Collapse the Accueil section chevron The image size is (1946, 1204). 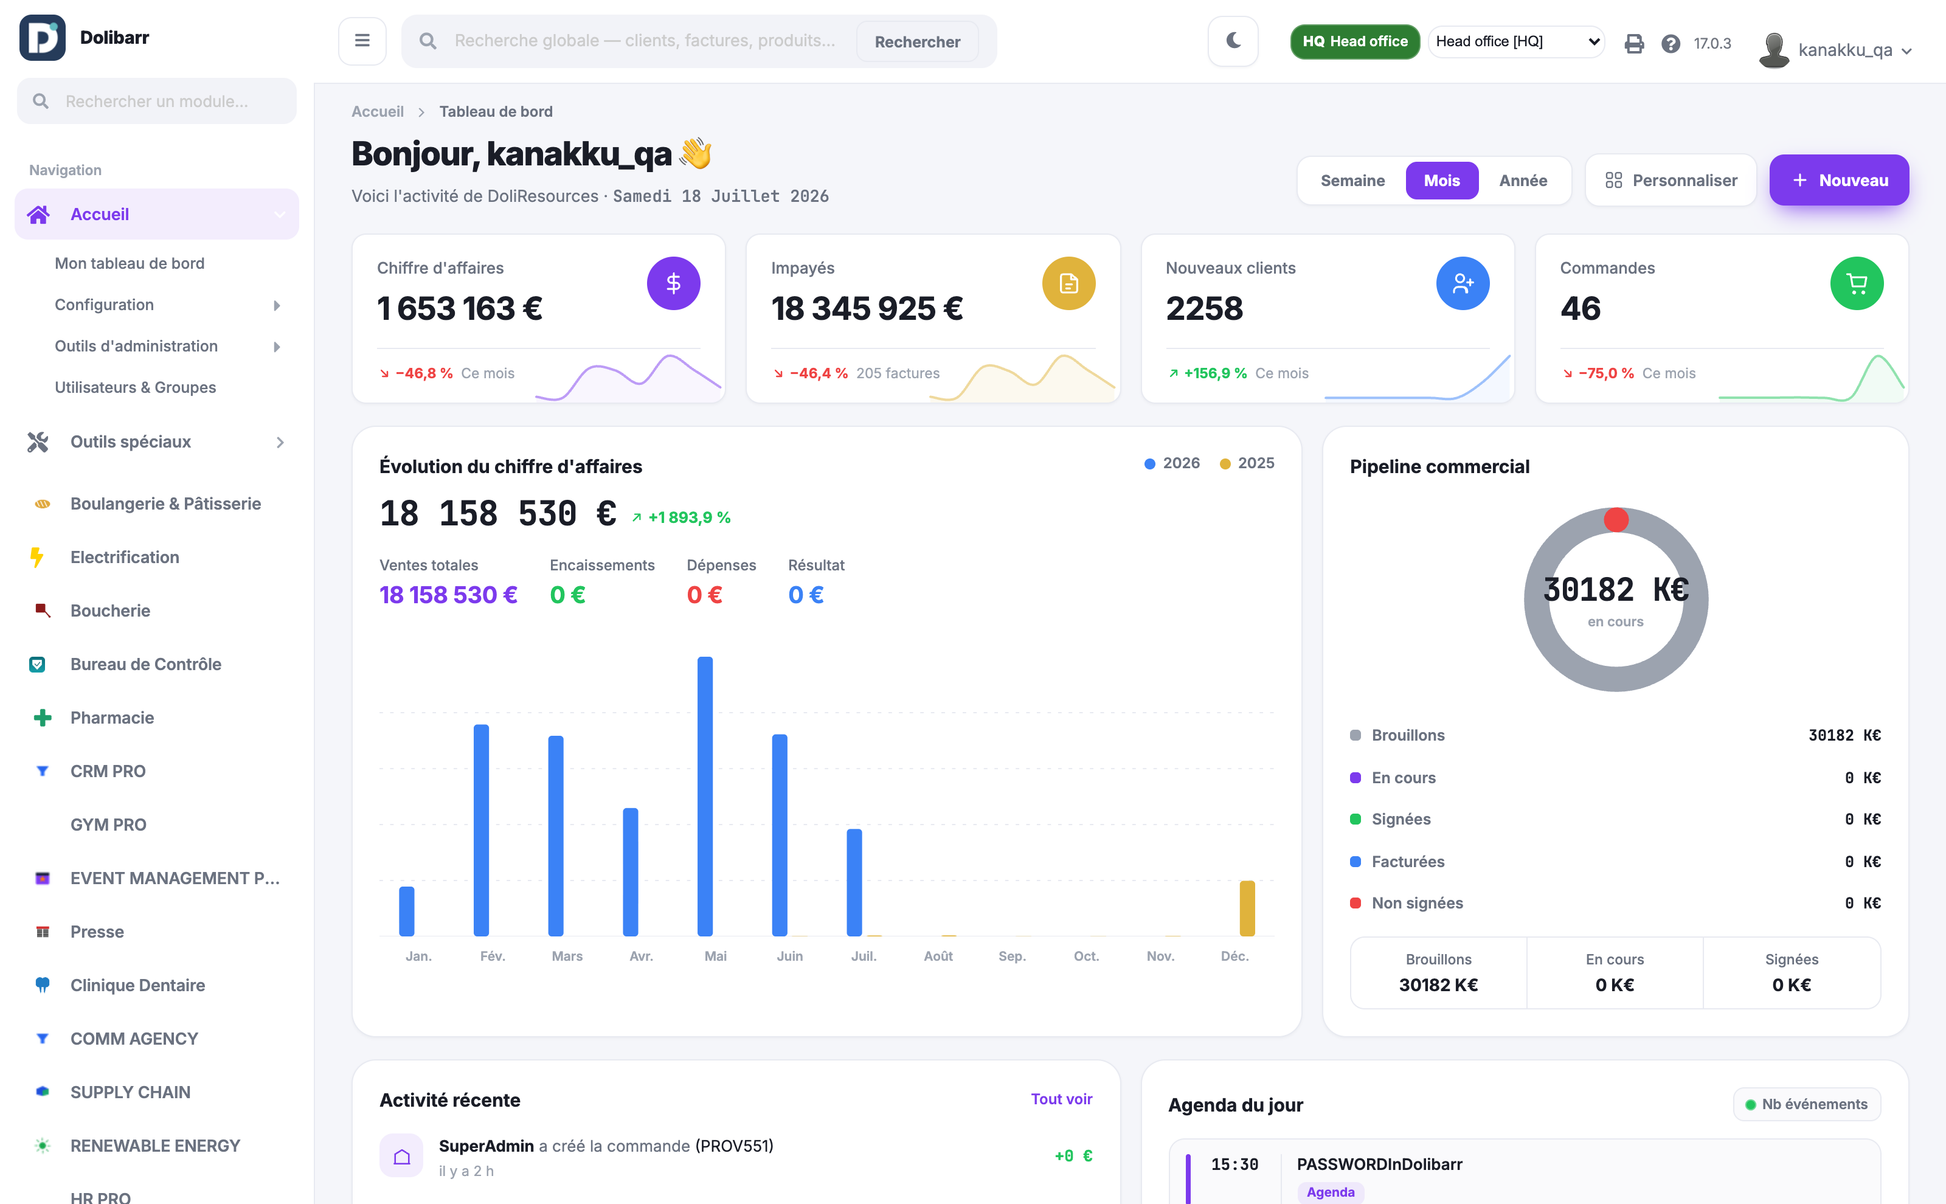[279, 214]
